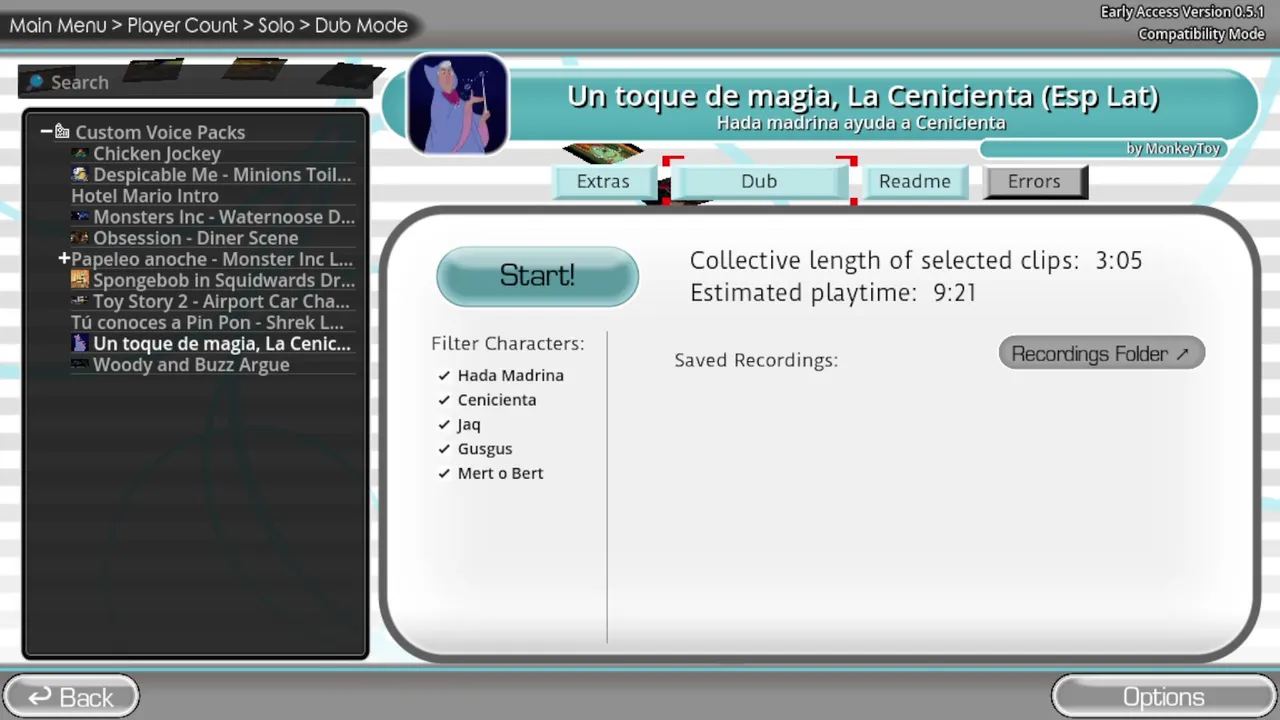
Task: Click Main Menu in the breadcrumb
Action: (58, 25)
